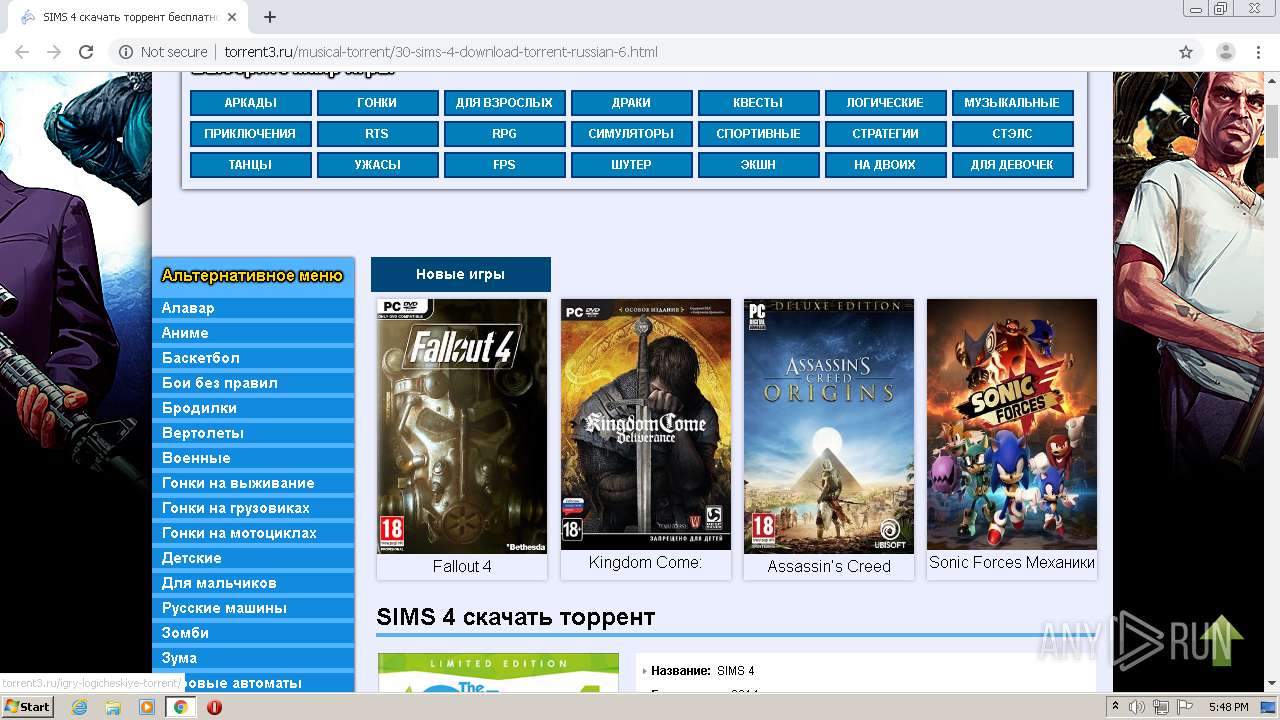Select ДРАКИ genre button
This screenshot has width=1280, height=720.
pos(632,103)
